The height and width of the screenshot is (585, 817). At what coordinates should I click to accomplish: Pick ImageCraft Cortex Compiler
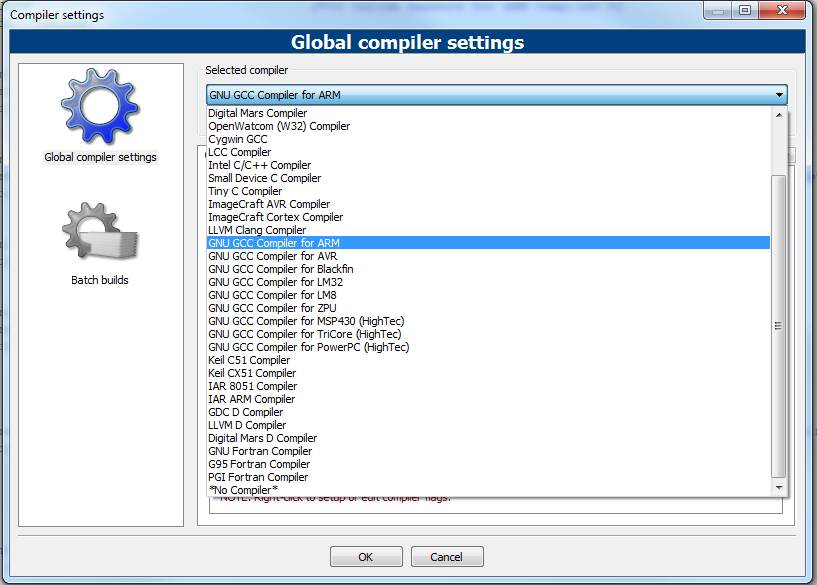click(488, 217)
